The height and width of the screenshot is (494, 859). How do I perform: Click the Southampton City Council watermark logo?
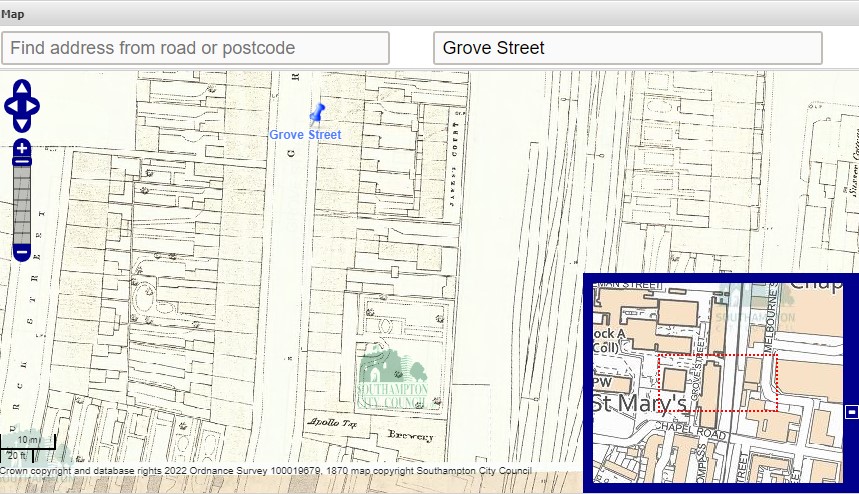click(x=394, y=380)
